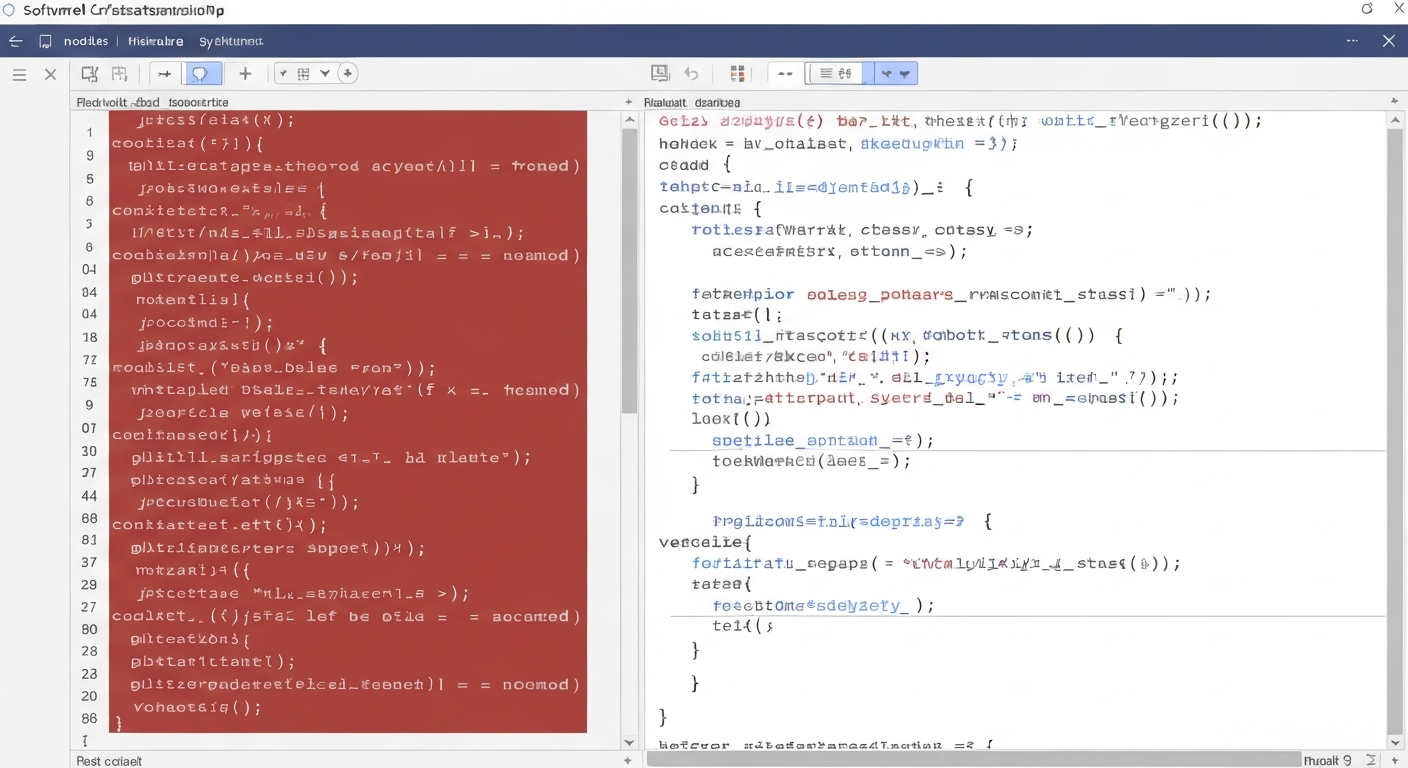Toggle the highlighted speech bubble button
The height and width of the screenshot is (768, 1408).
[x=200, y=74]
